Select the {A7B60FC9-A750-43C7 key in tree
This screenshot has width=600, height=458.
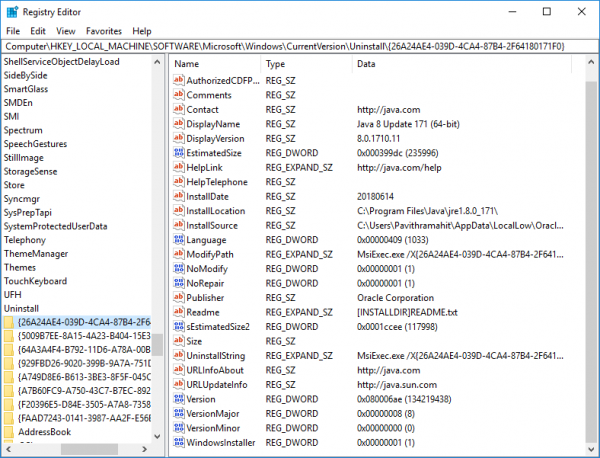tap(84, 391)
